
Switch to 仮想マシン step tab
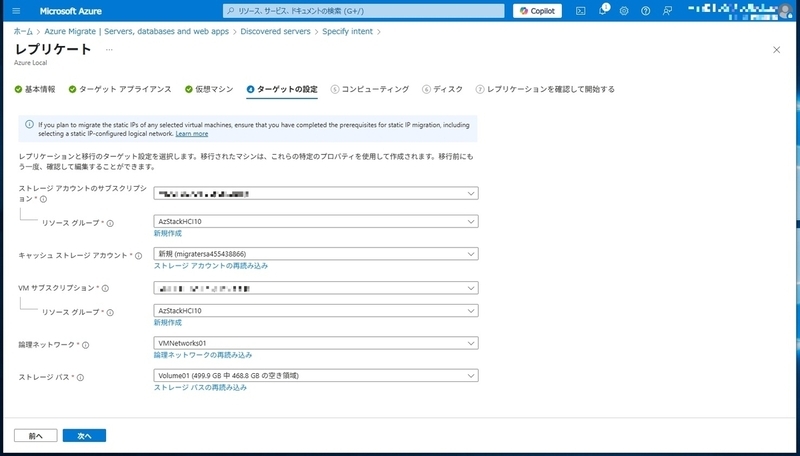pyautogui.click(x=209, y=89)
